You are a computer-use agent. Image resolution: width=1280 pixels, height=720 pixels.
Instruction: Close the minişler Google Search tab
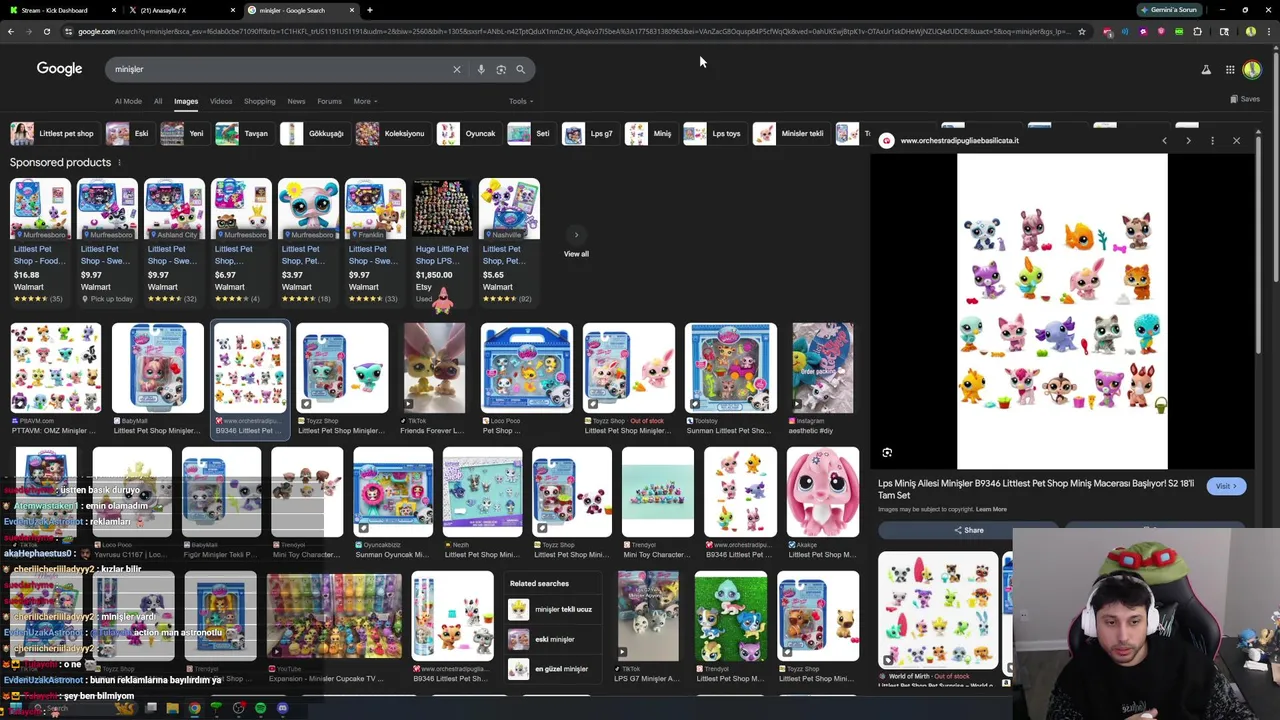[352, 10]
